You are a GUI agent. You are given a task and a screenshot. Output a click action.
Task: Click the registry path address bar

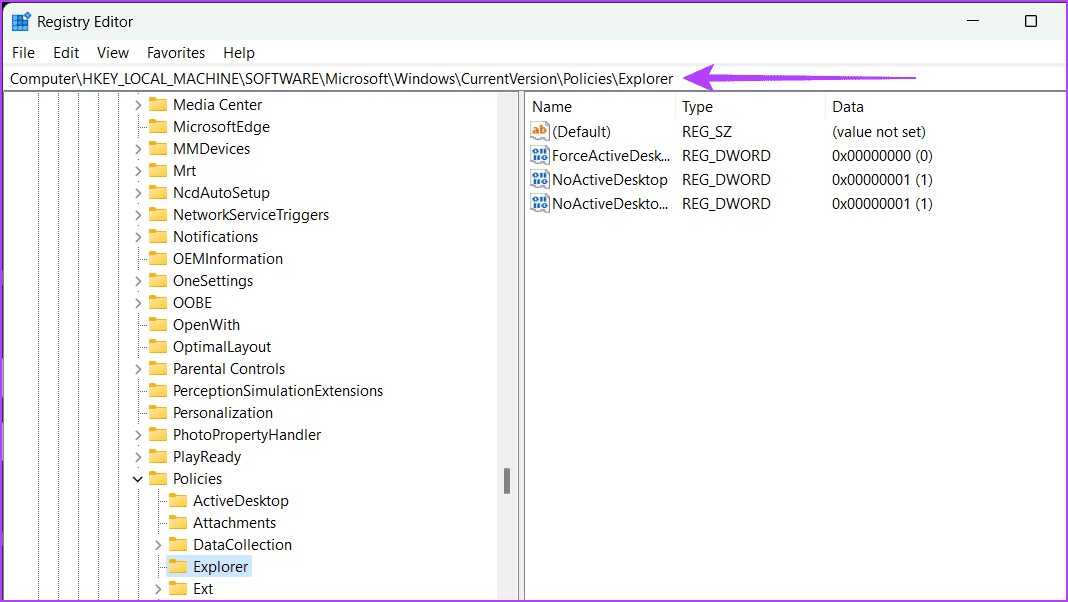(534, 79)
